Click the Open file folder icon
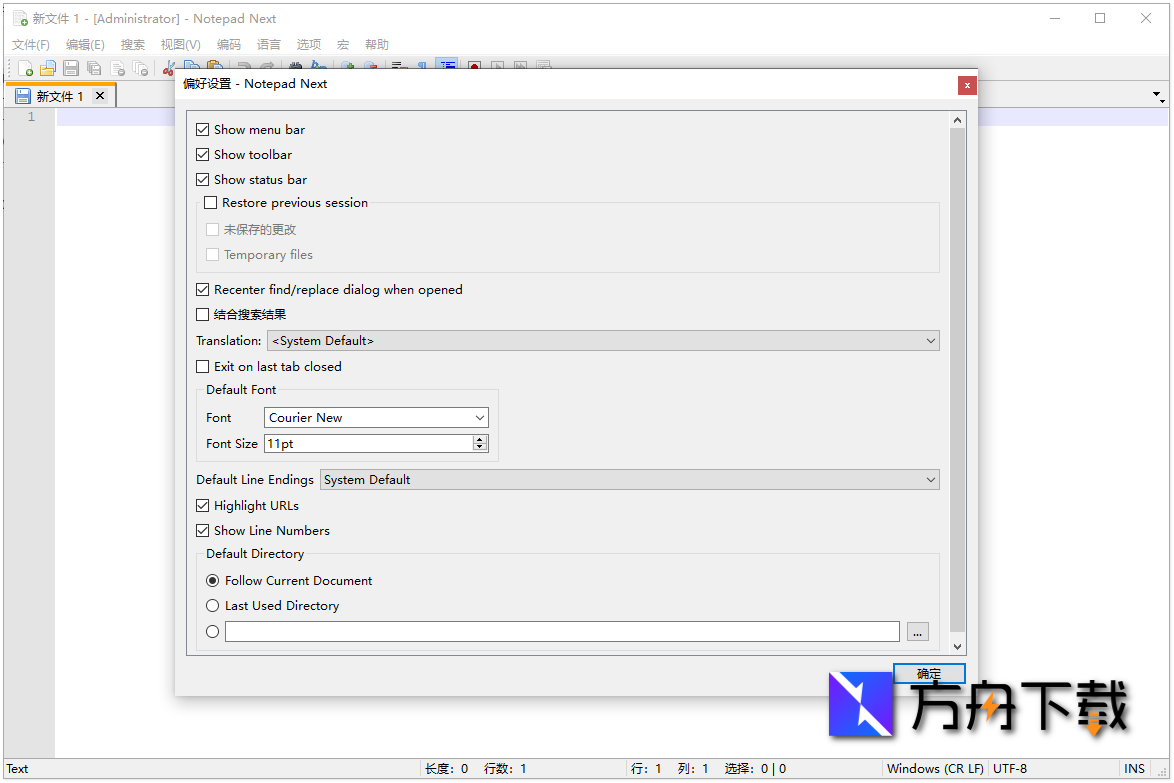 48,68
